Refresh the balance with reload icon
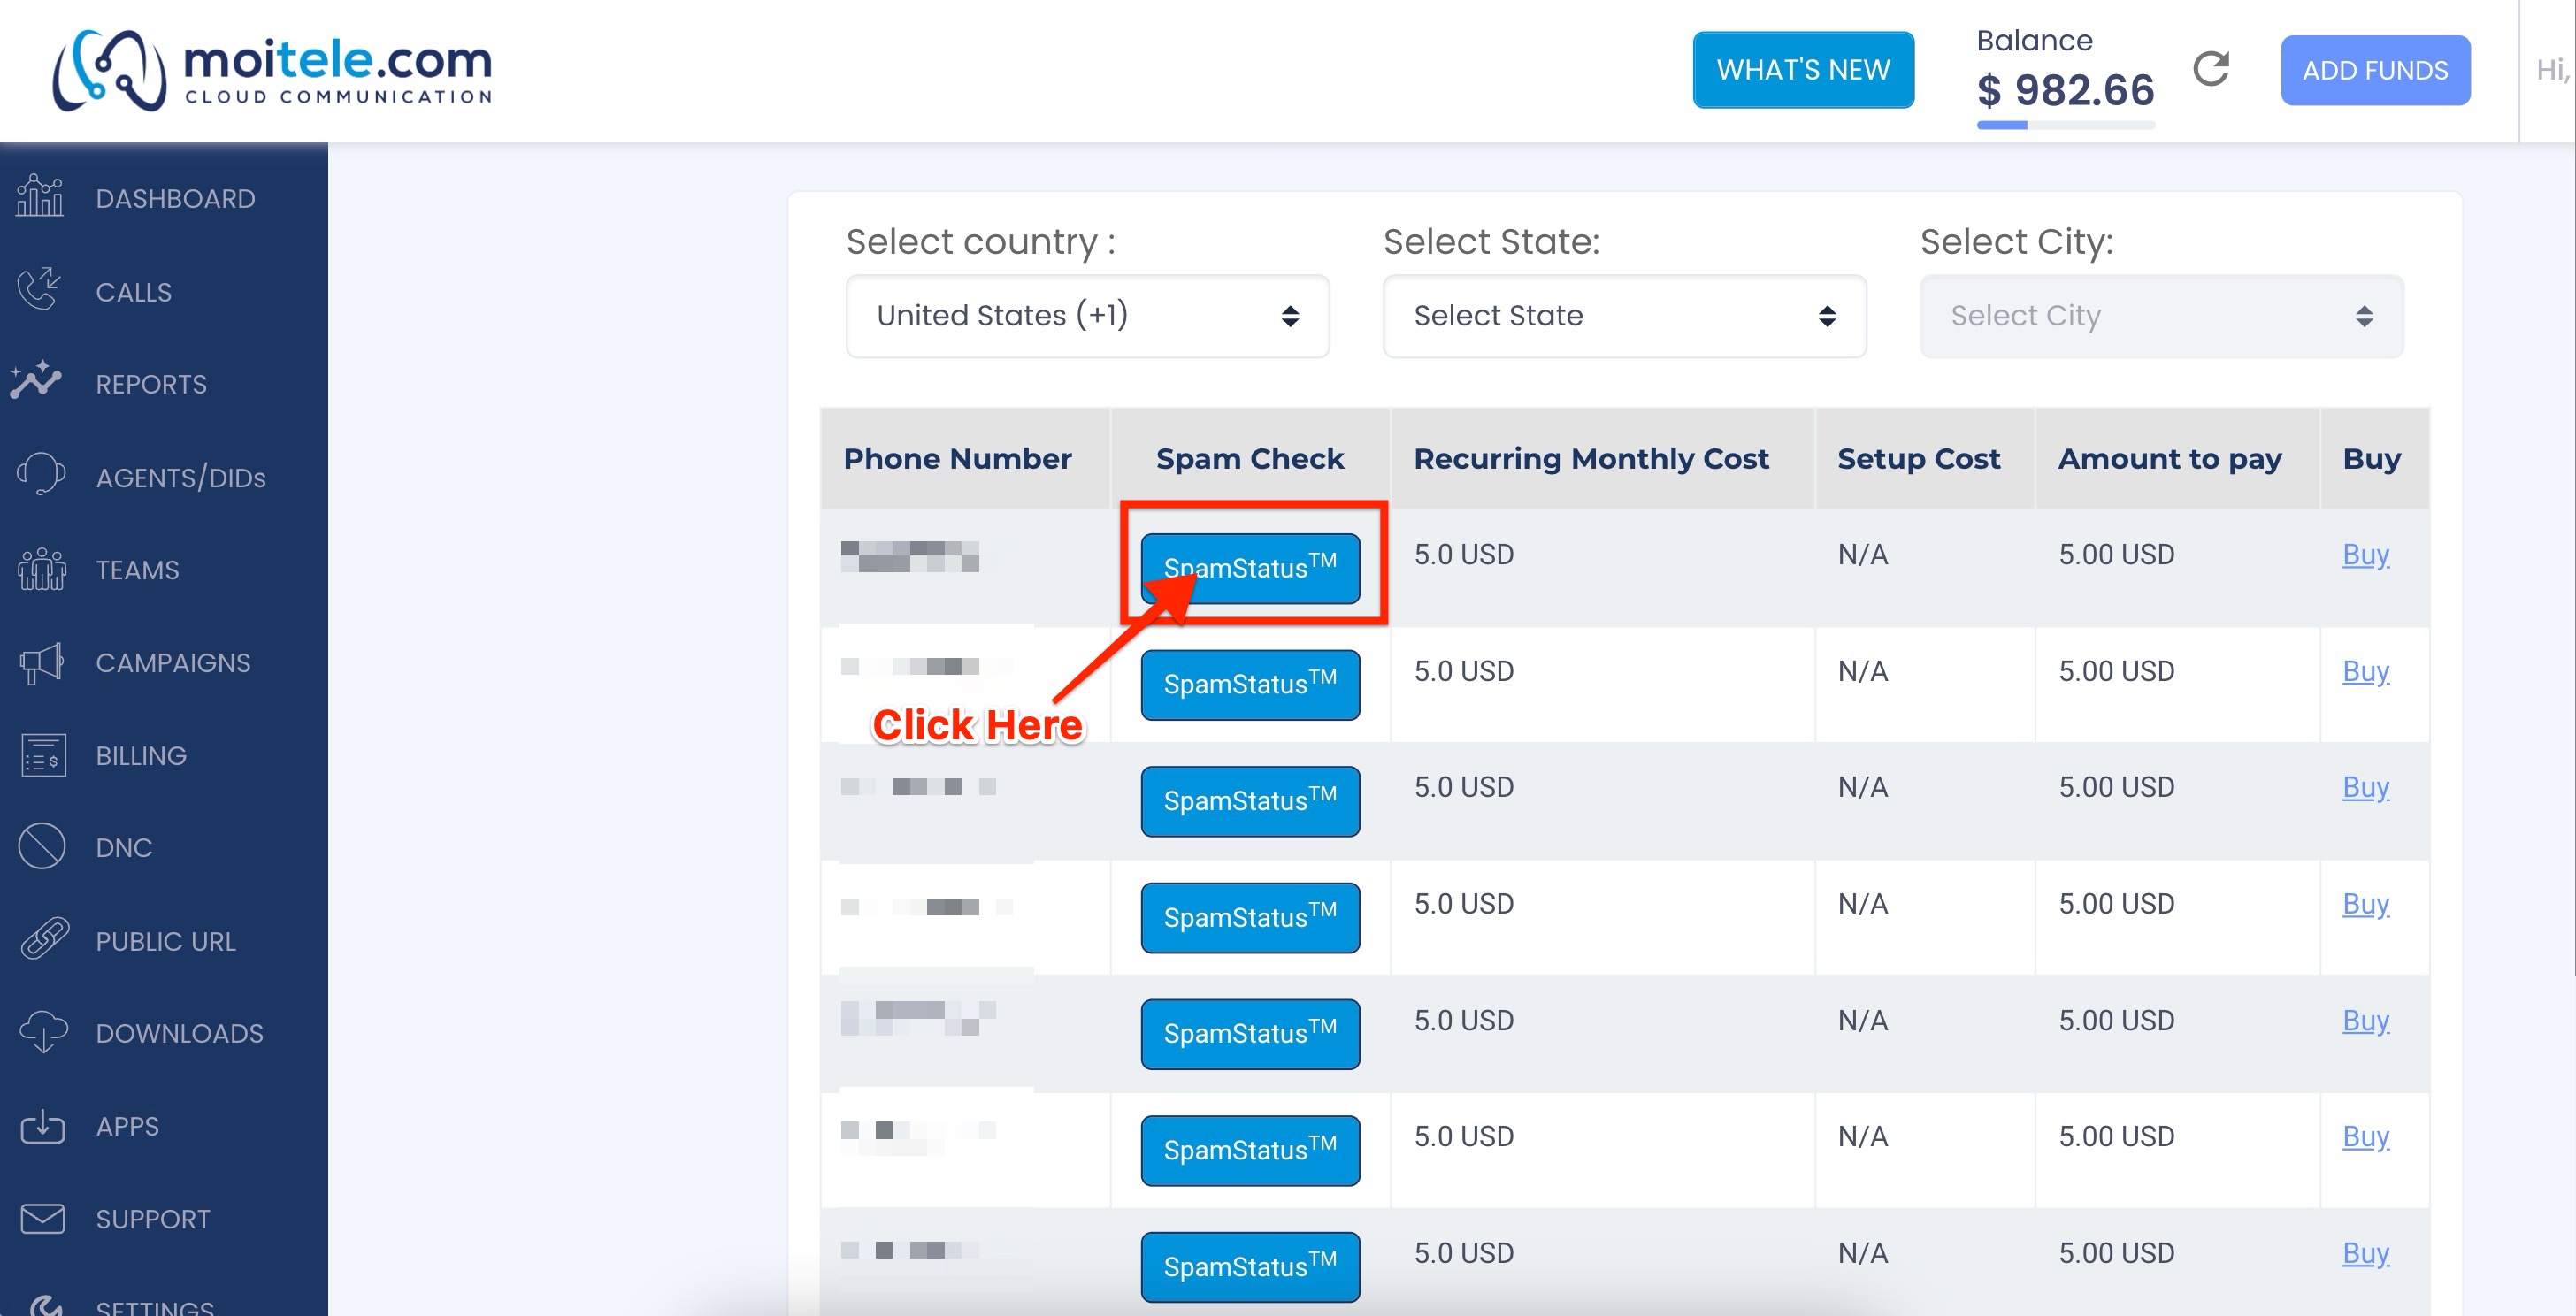Image resolution: width=2576 pixels, height=1316 pixels. point(2211,69)
